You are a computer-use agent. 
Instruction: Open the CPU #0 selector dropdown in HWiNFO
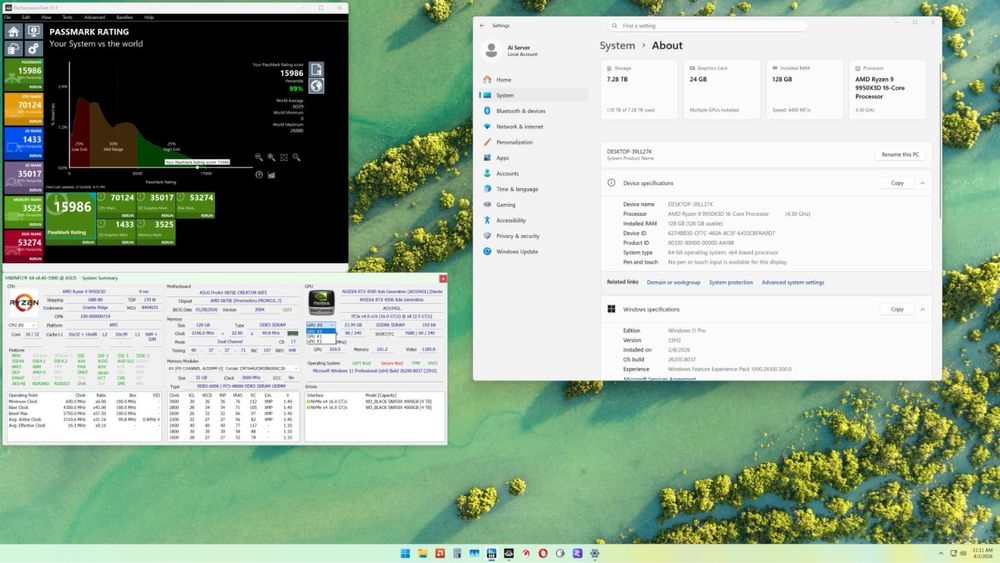(x=21, y=325)
